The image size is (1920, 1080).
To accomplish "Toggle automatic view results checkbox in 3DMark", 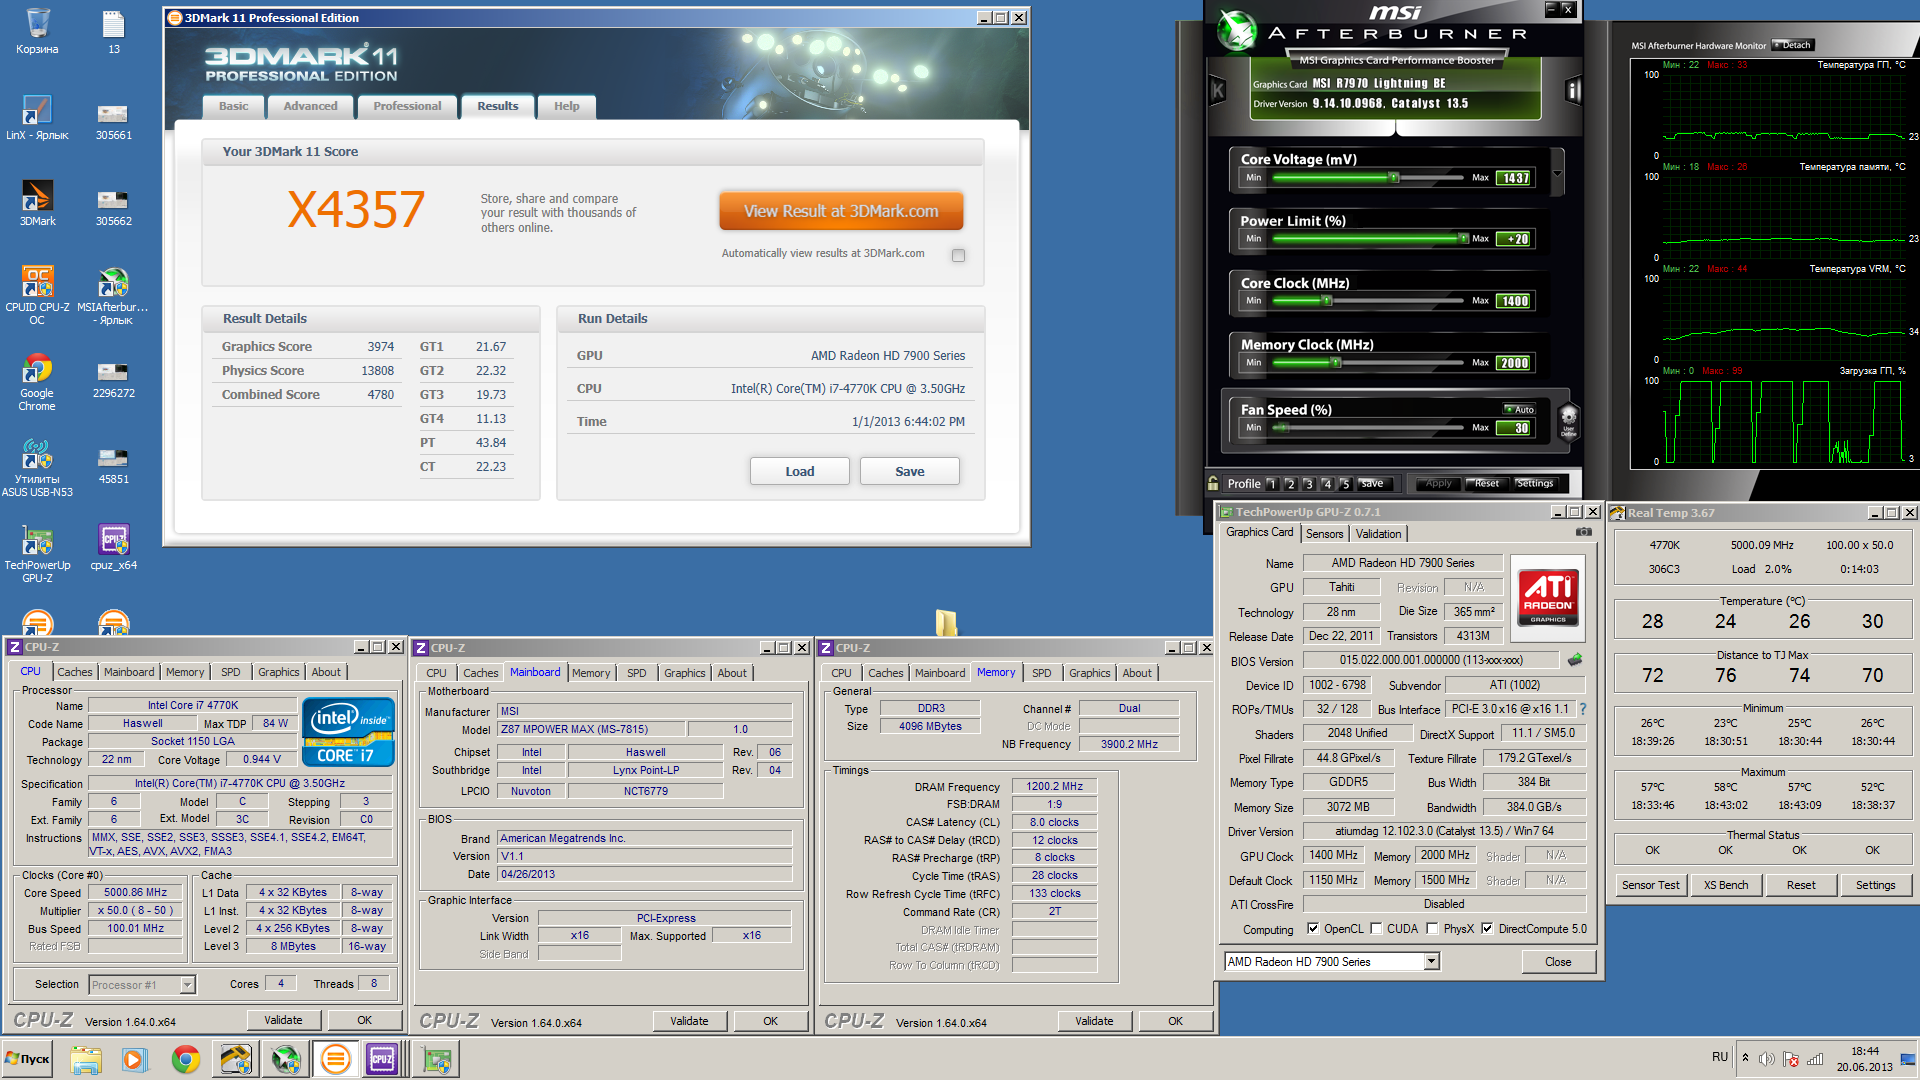I will 958,255.
